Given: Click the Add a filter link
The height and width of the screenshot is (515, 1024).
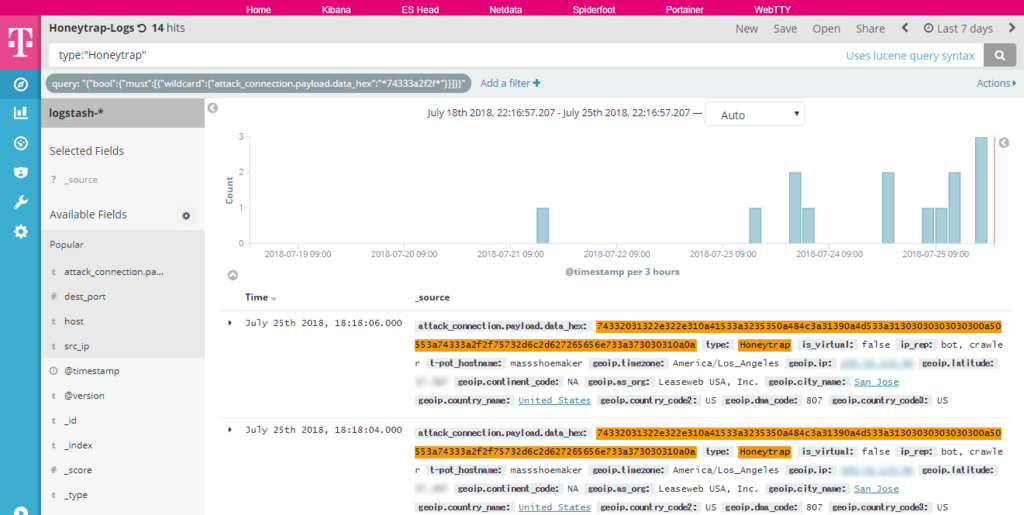Looking at the screenshot, I should [x=510, y=83].
